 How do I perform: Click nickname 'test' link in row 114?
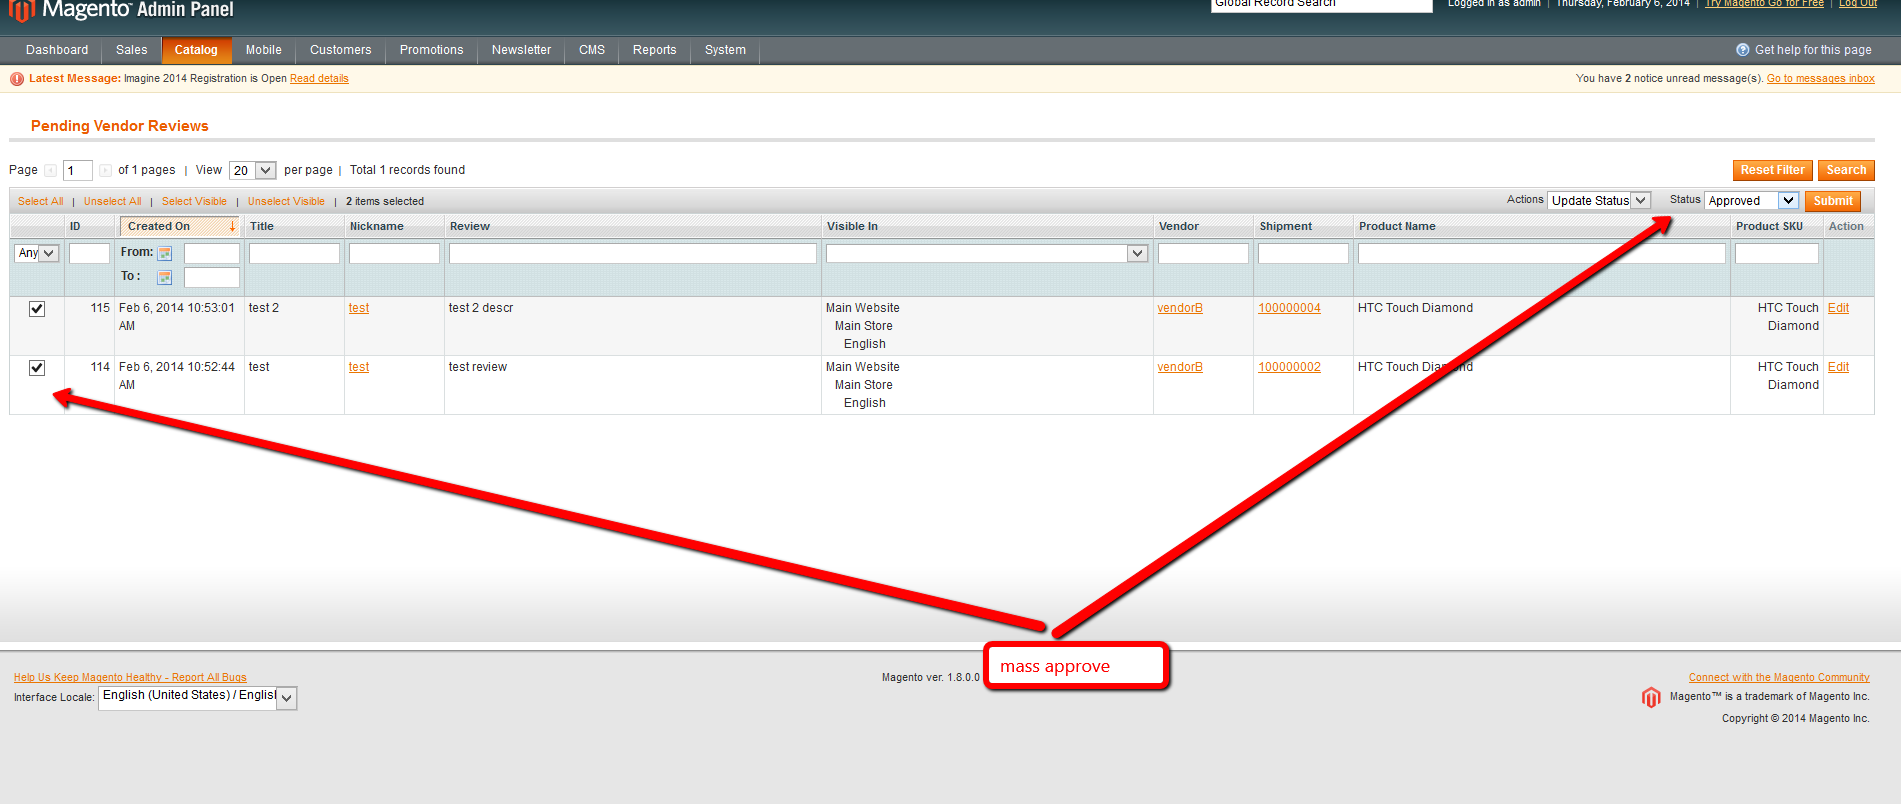pos(359,368)
